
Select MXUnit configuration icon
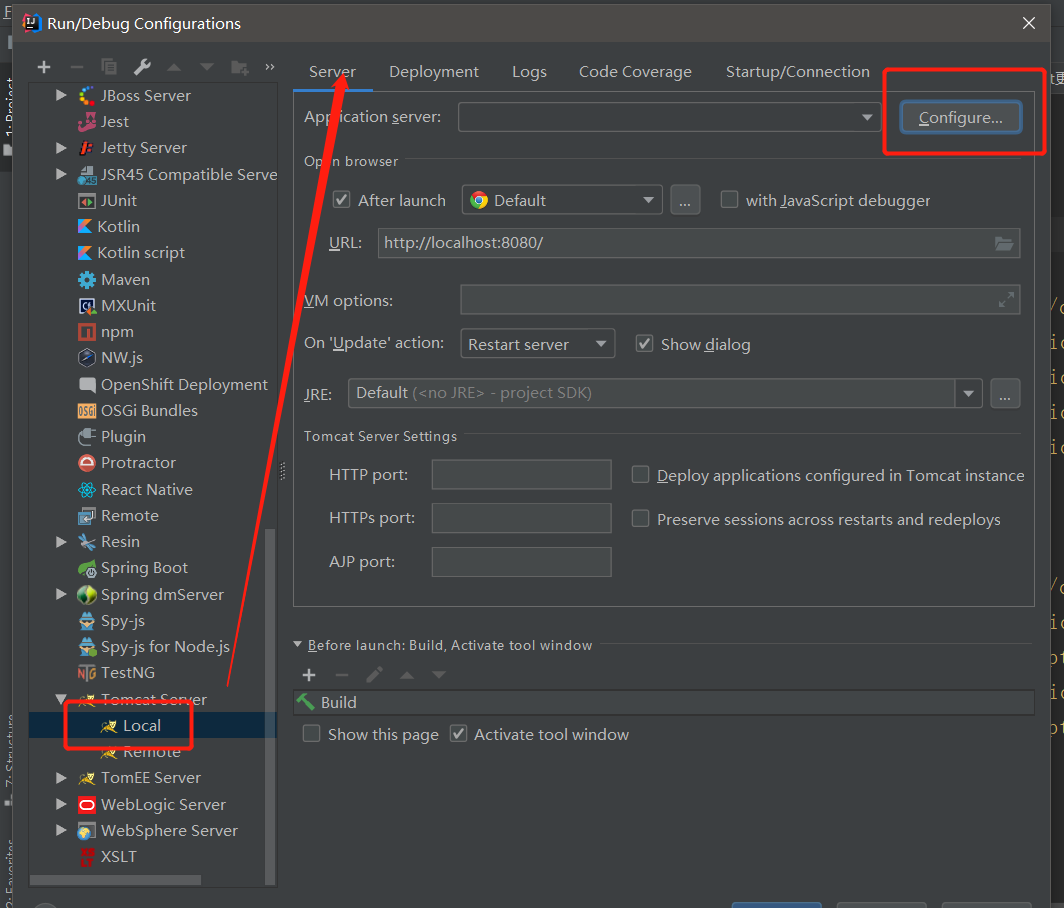(87, 306)
